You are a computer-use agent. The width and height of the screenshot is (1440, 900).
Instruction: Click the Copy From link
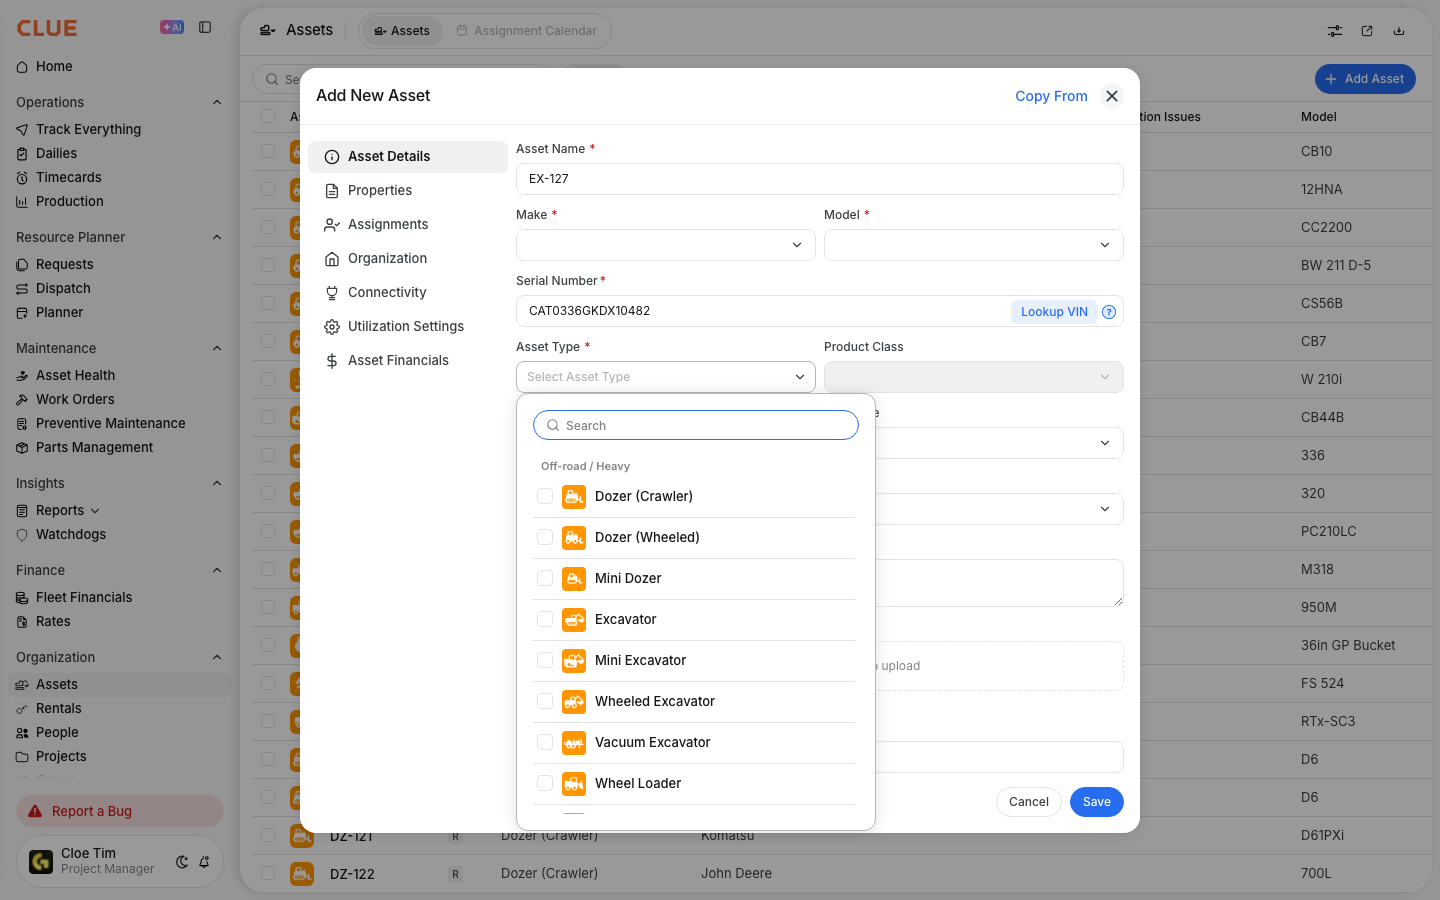click(x=1051, y=96)
